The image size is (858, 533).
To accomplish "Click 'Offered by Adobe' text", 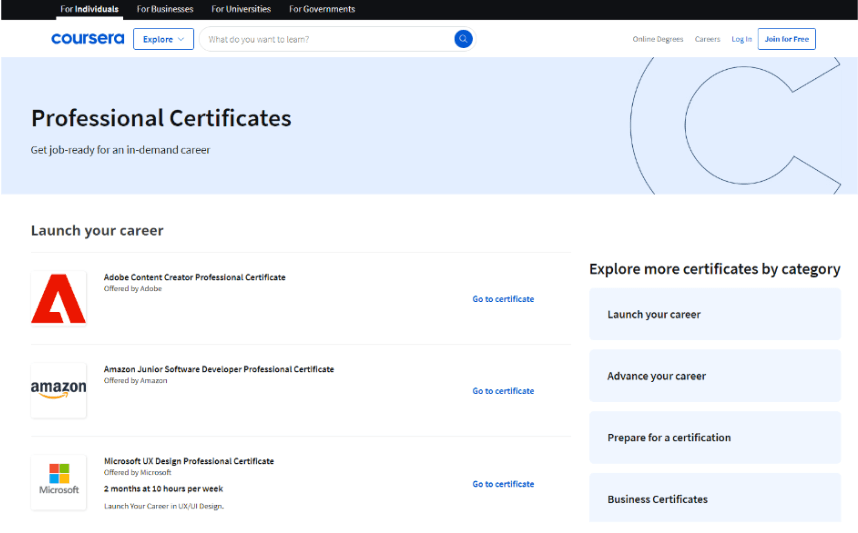I will pos(133,288).
